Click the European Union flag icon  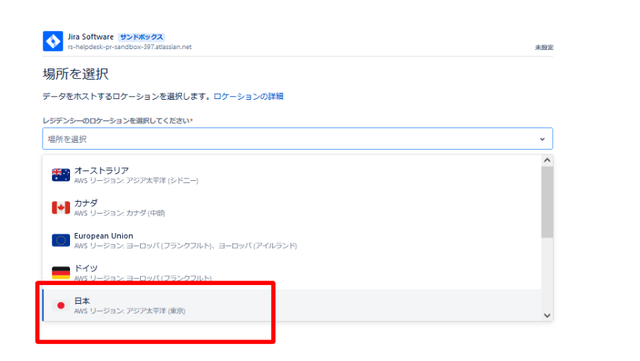61,240
